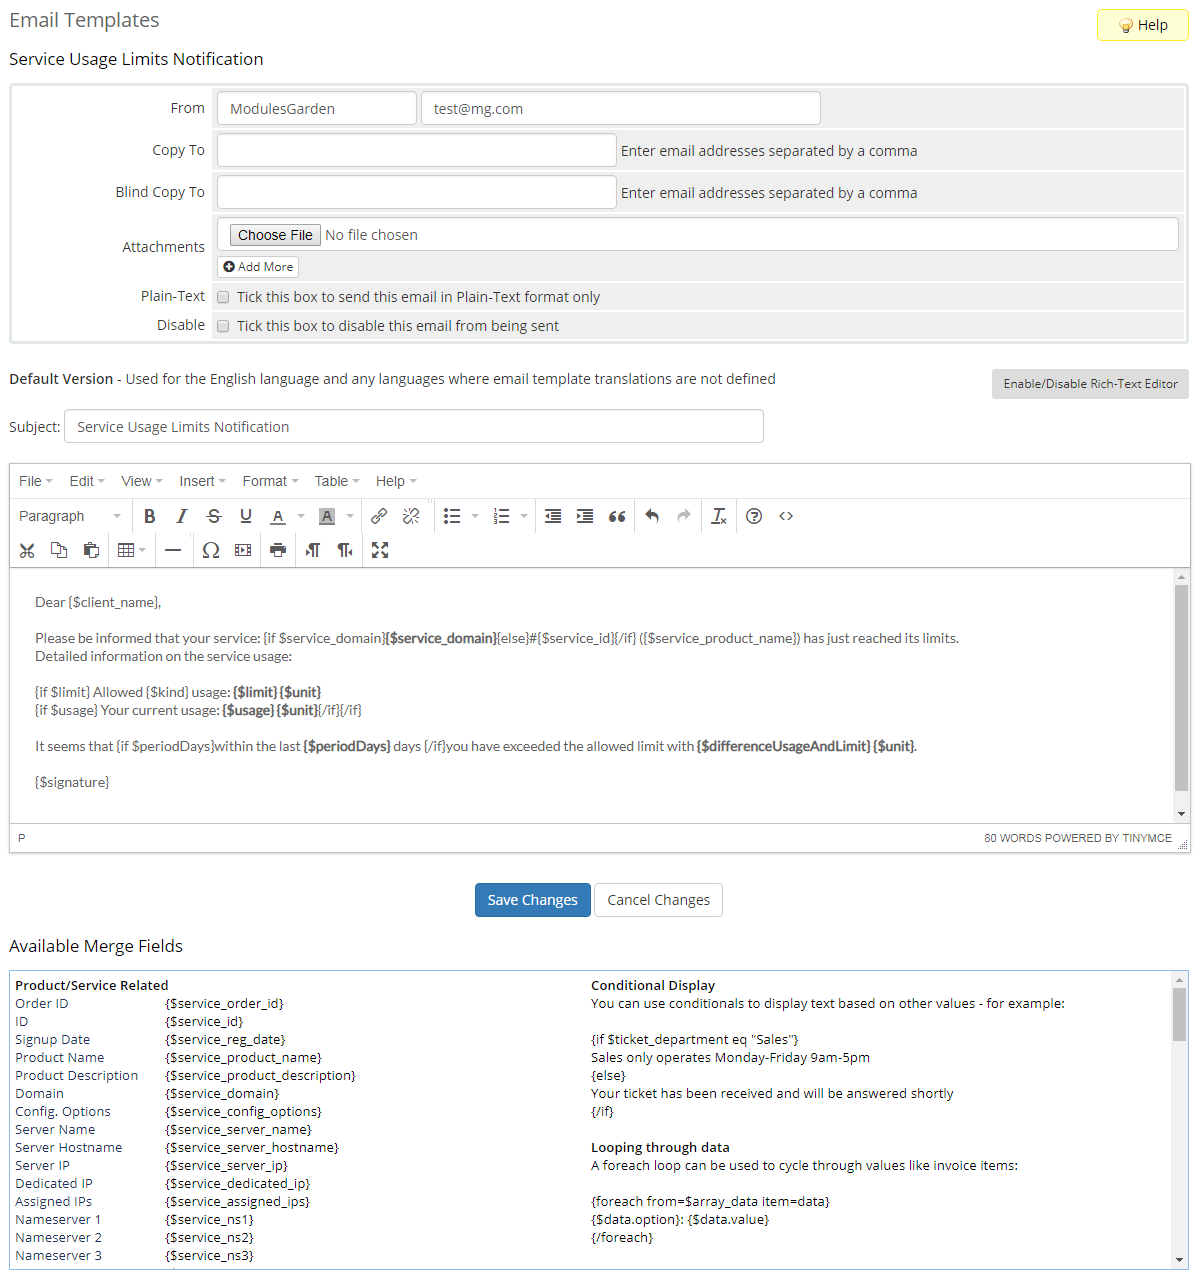1201x1282 pixels.
Task: Click the insert link icon
Action: coord(379,516)
